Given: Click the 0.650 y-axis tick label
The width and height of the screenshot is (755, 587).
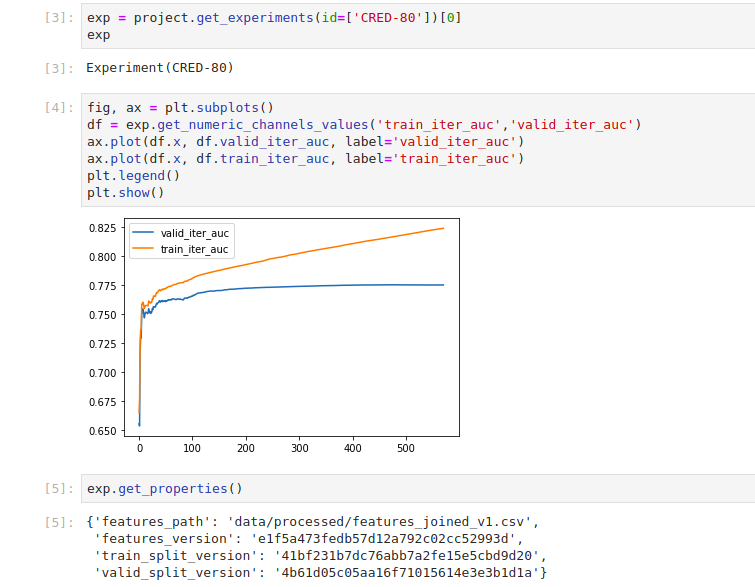Looking at the screenshot, I should 103,431.
